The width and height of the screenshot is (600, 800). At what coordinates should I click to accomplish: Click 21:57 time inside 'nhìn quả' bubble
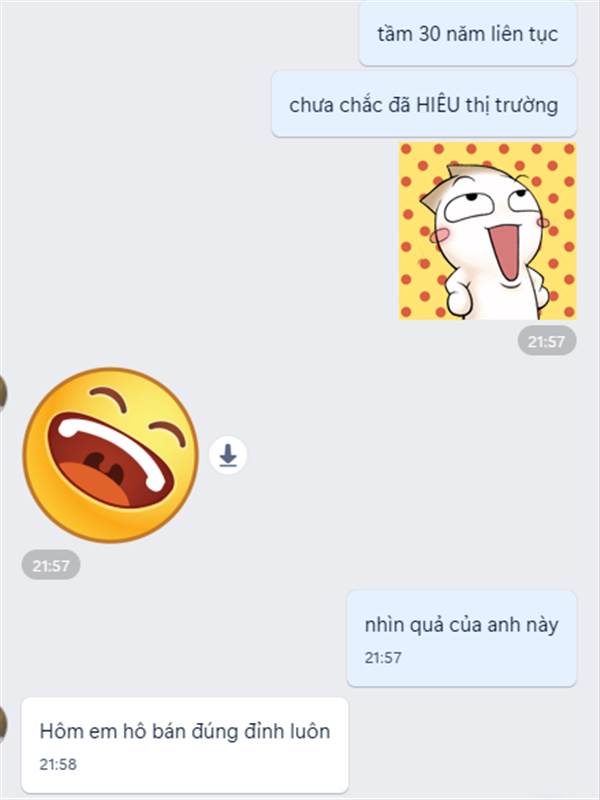[x=383, y=658]
